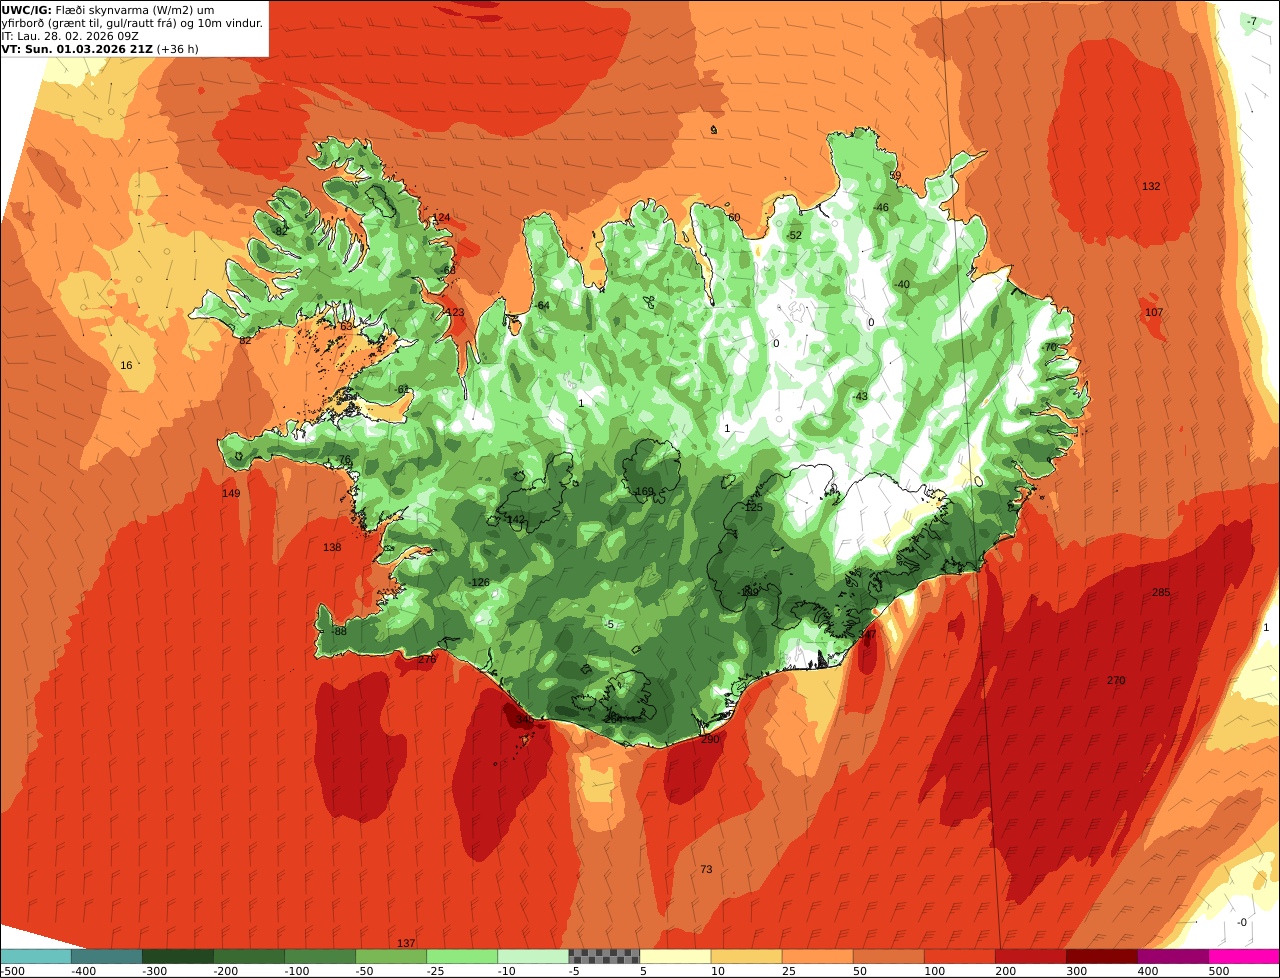This screenshot has width=1280, height=978.
Task: Click the flux value 149 off the west coast
Action: point(231,493)
